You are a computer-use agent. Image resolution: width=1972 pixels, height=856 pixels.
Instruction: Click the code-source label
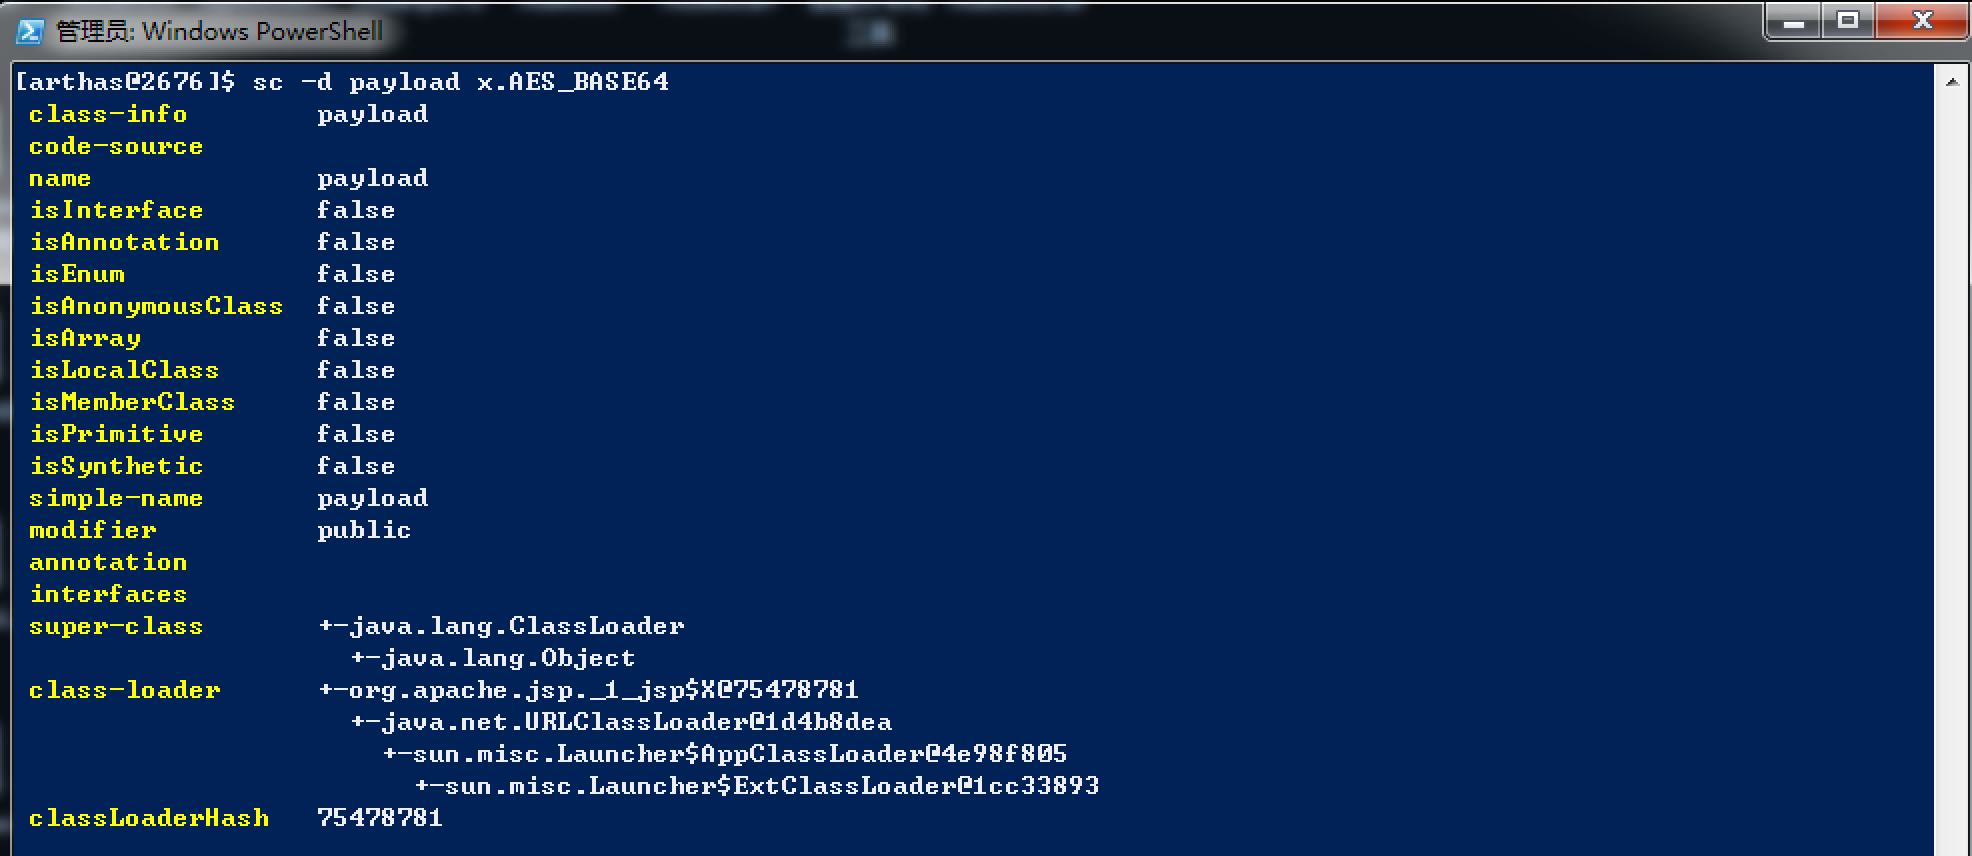tap(116, 146)
